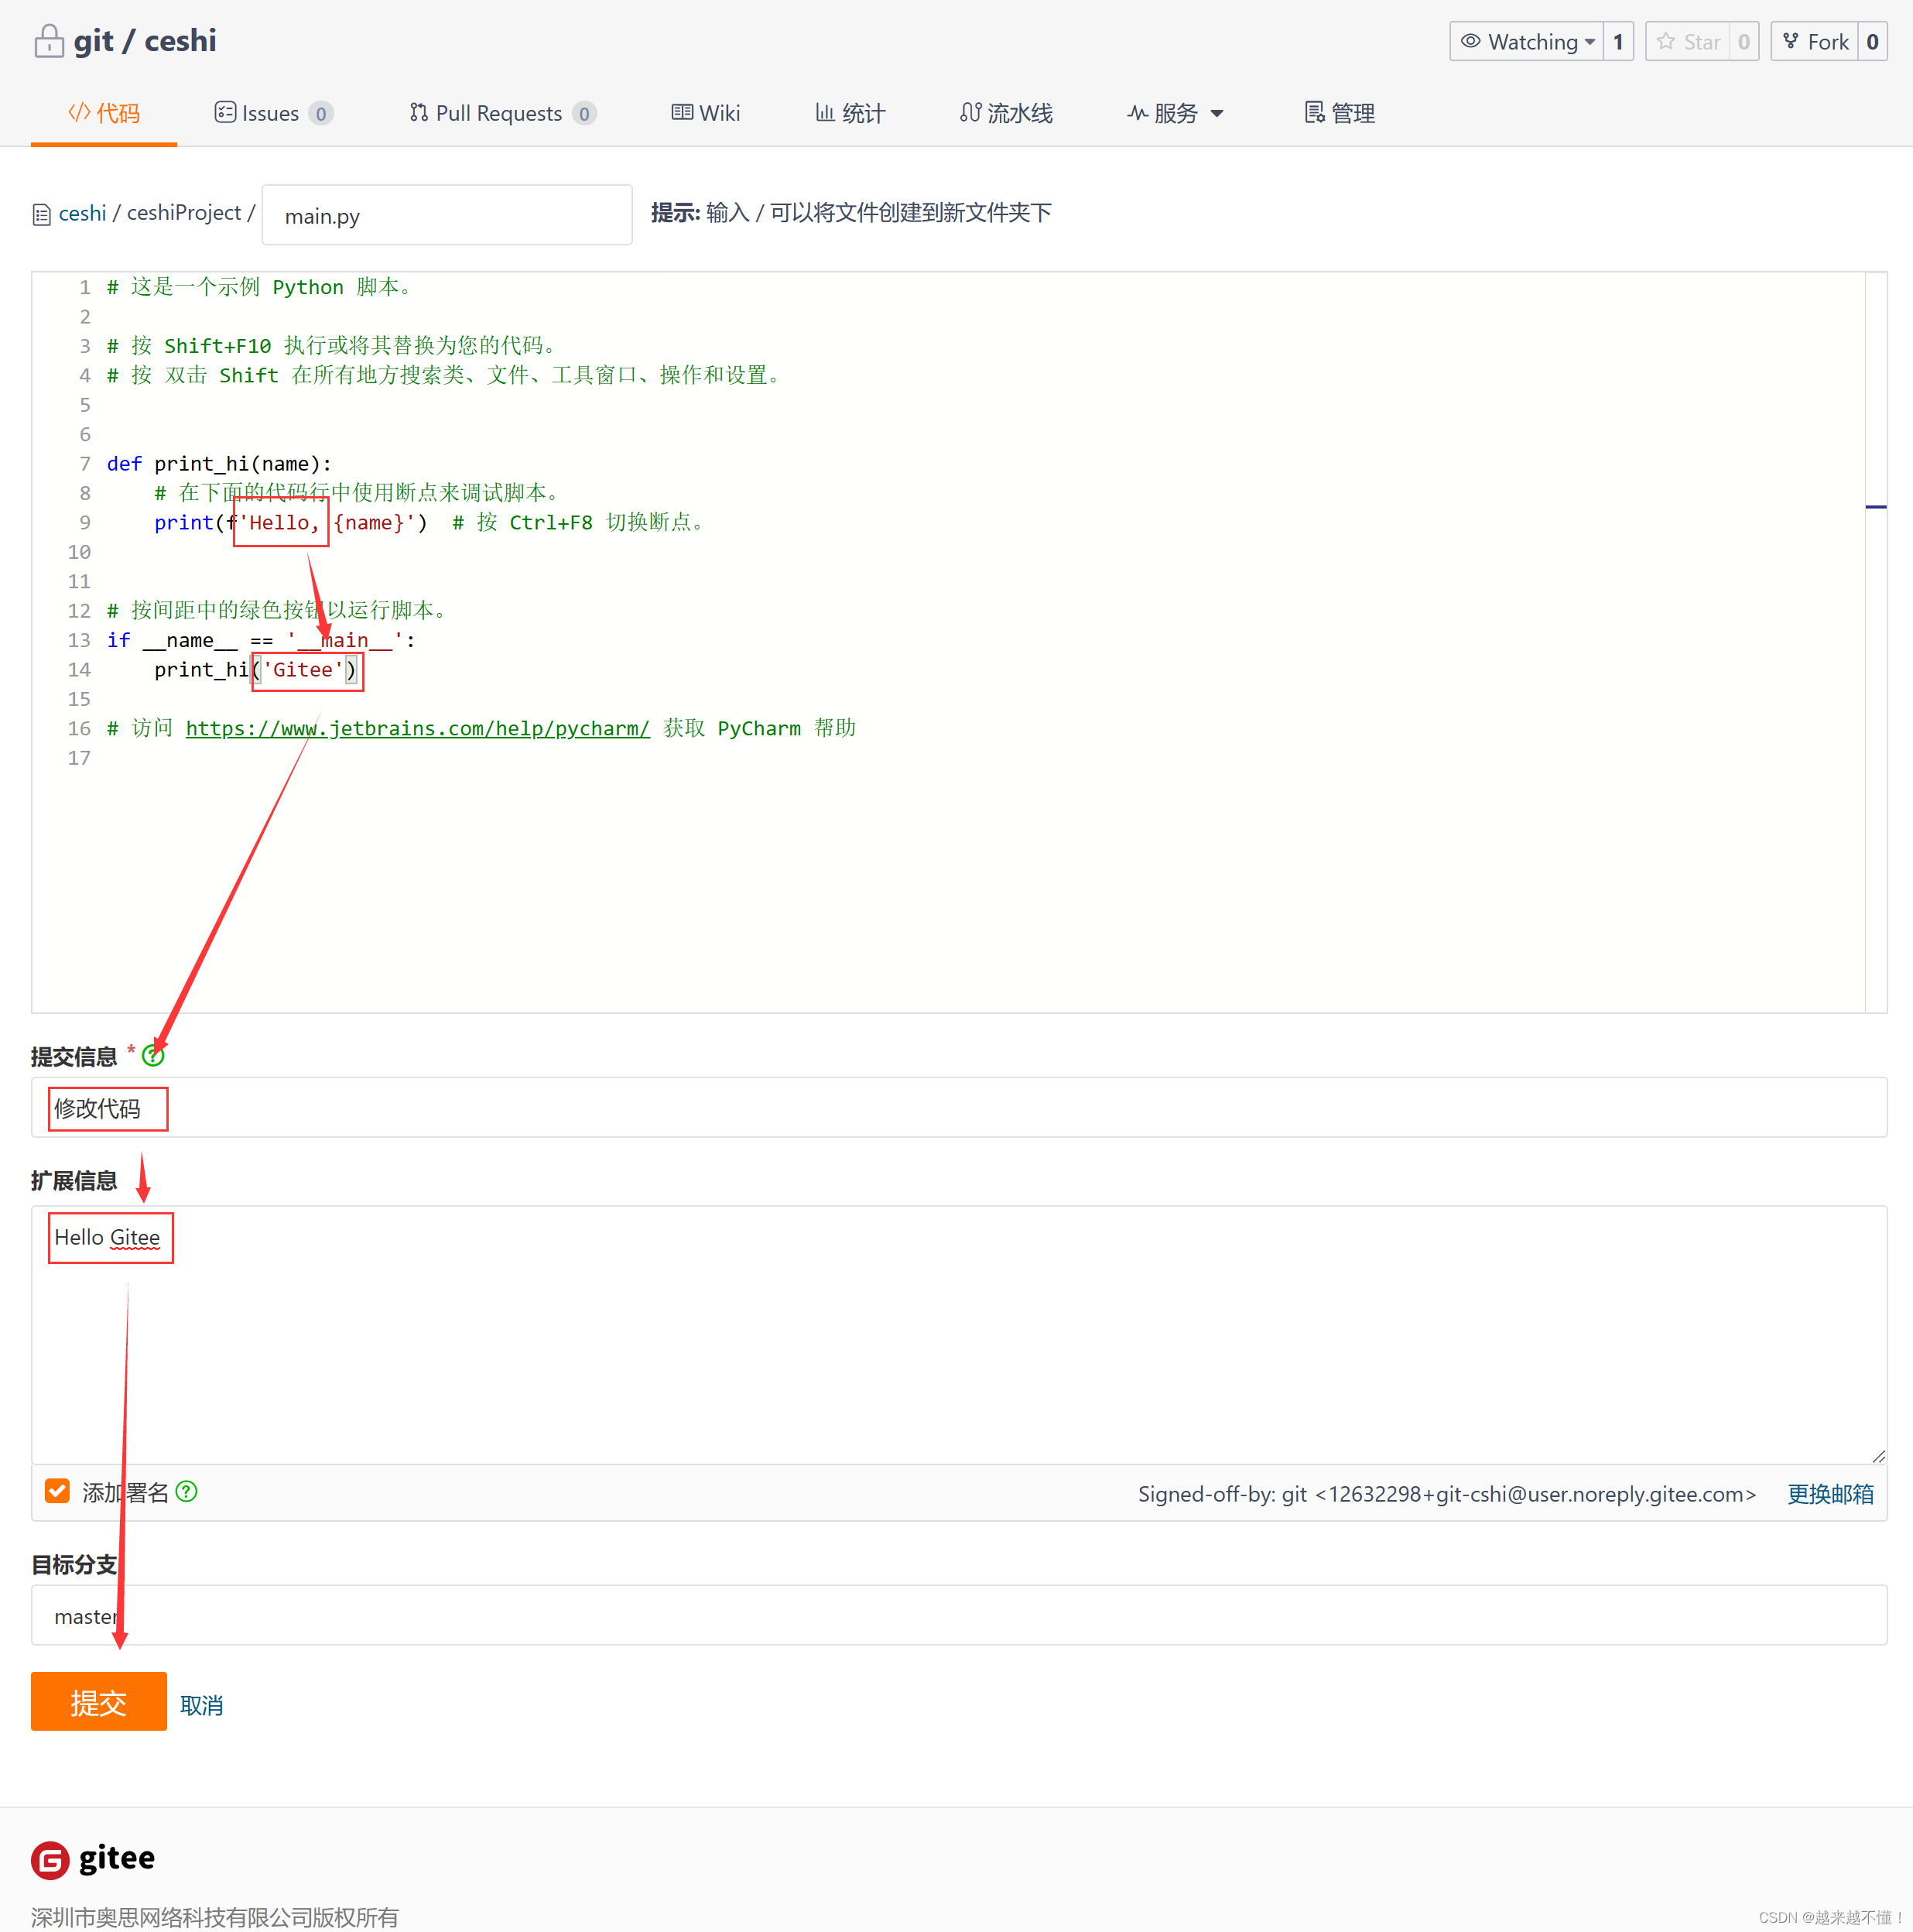
Task: Click the file icon before ceshi breadcrumb
Action: 41,215
